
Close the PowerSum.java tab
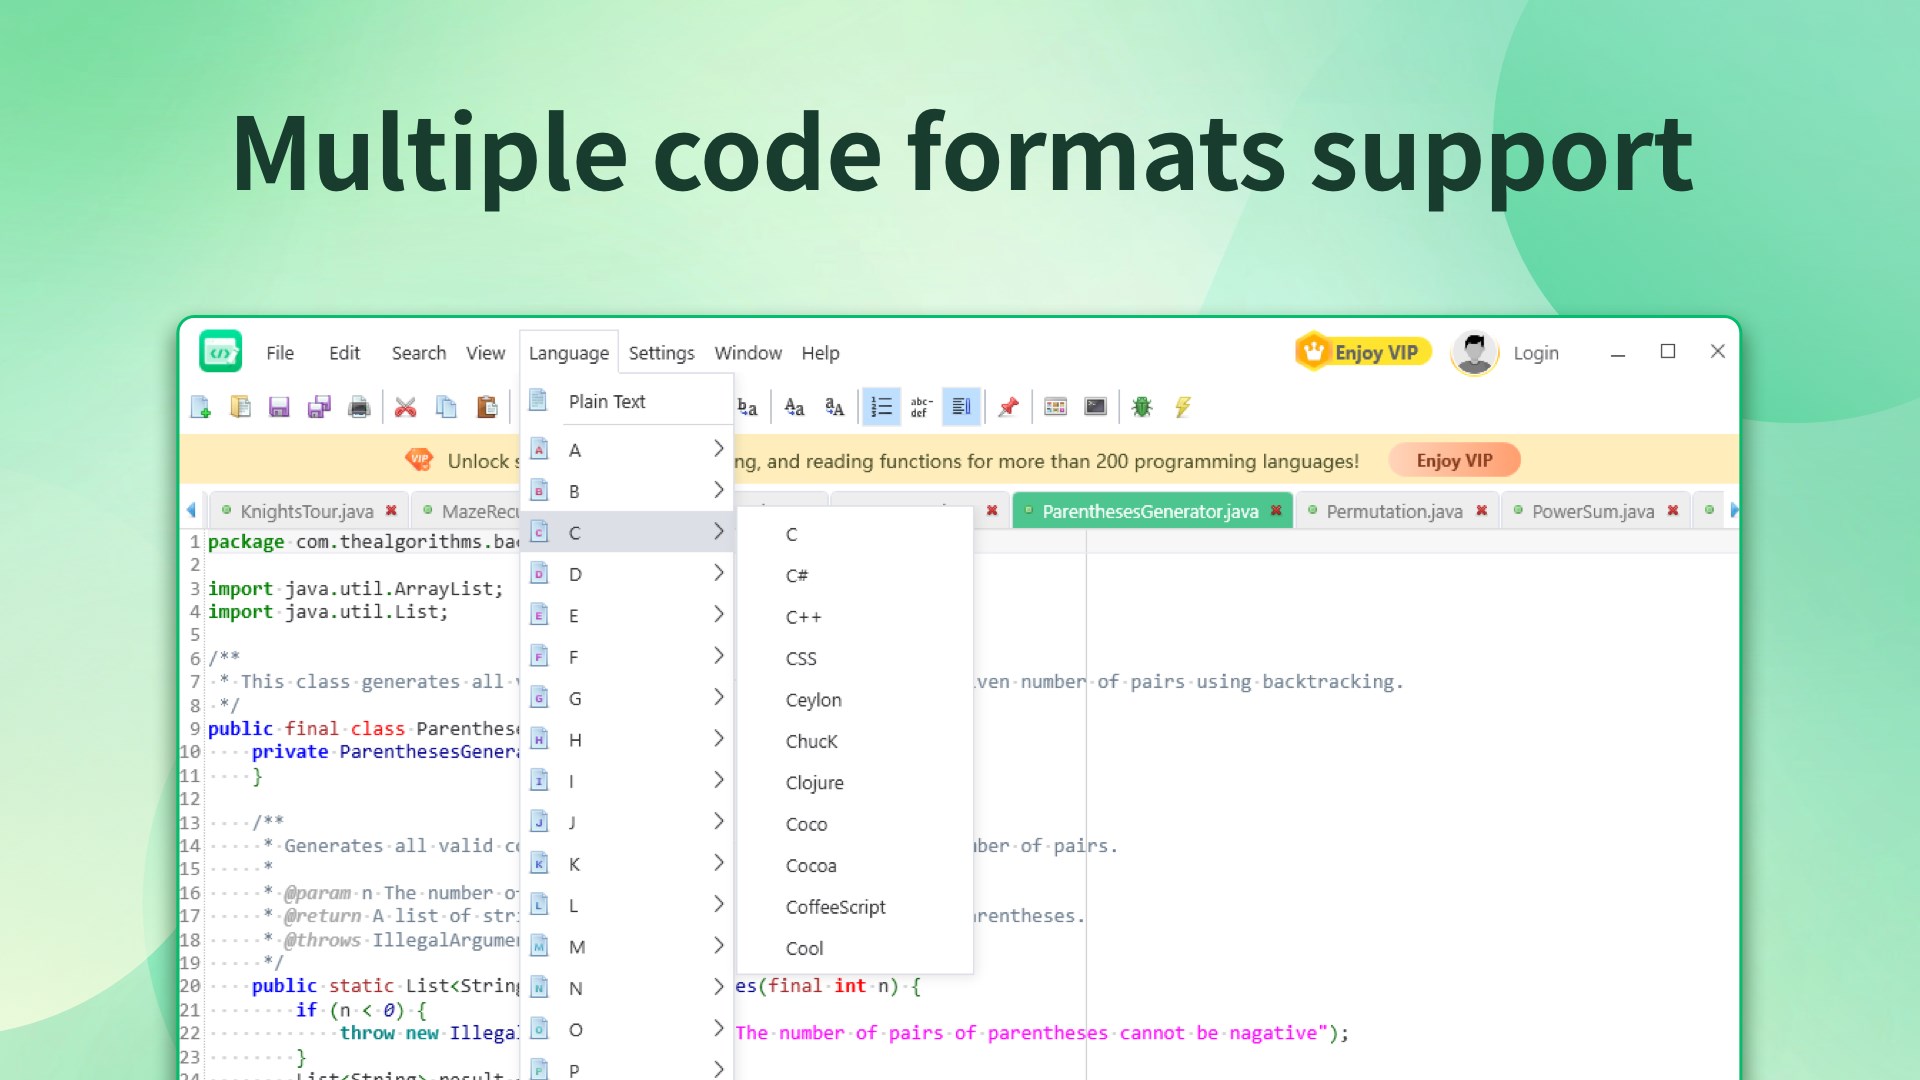point(1673,511)
